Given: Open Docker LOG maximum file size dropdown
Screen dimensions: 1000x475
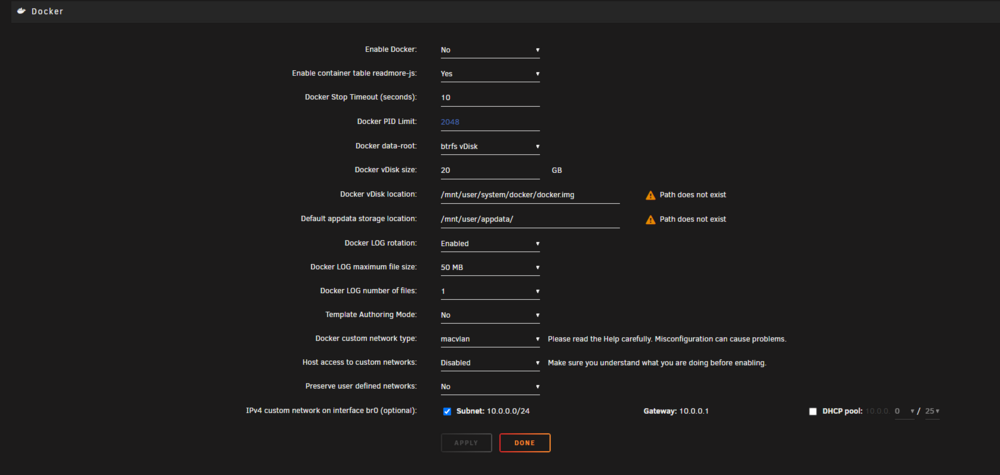Looking at the screenshot, I should pos(490,268).
